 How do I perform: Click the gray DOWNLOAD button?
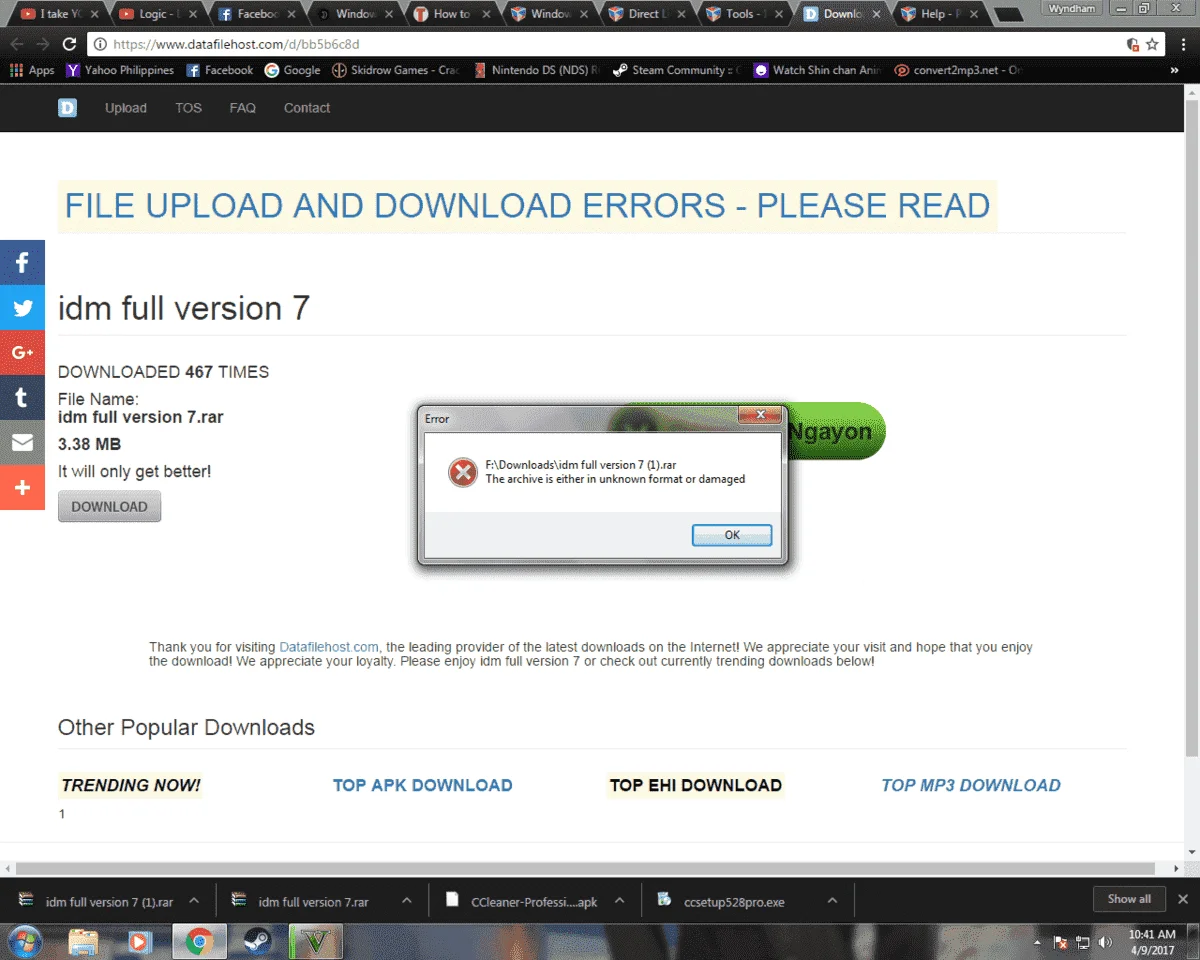point(109,507)
